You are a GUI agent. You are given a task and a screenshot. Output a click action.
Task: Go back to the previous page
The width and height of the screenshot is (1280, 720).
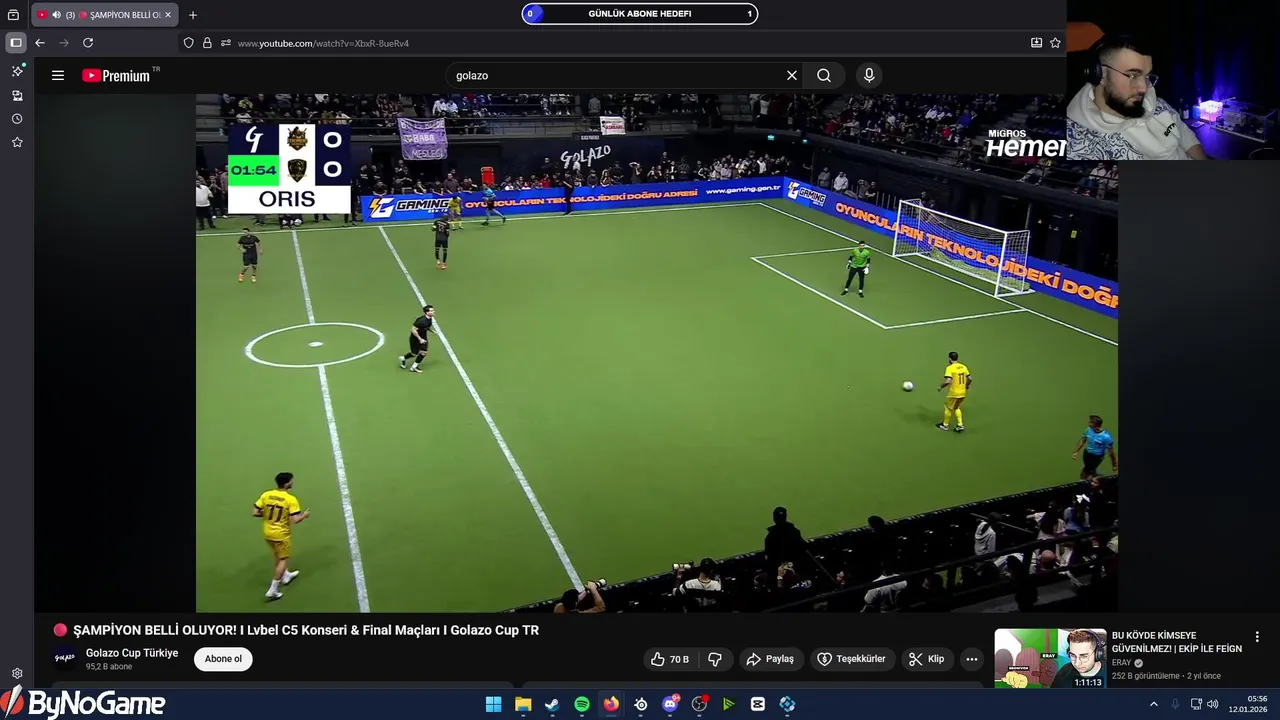point(40,43)
